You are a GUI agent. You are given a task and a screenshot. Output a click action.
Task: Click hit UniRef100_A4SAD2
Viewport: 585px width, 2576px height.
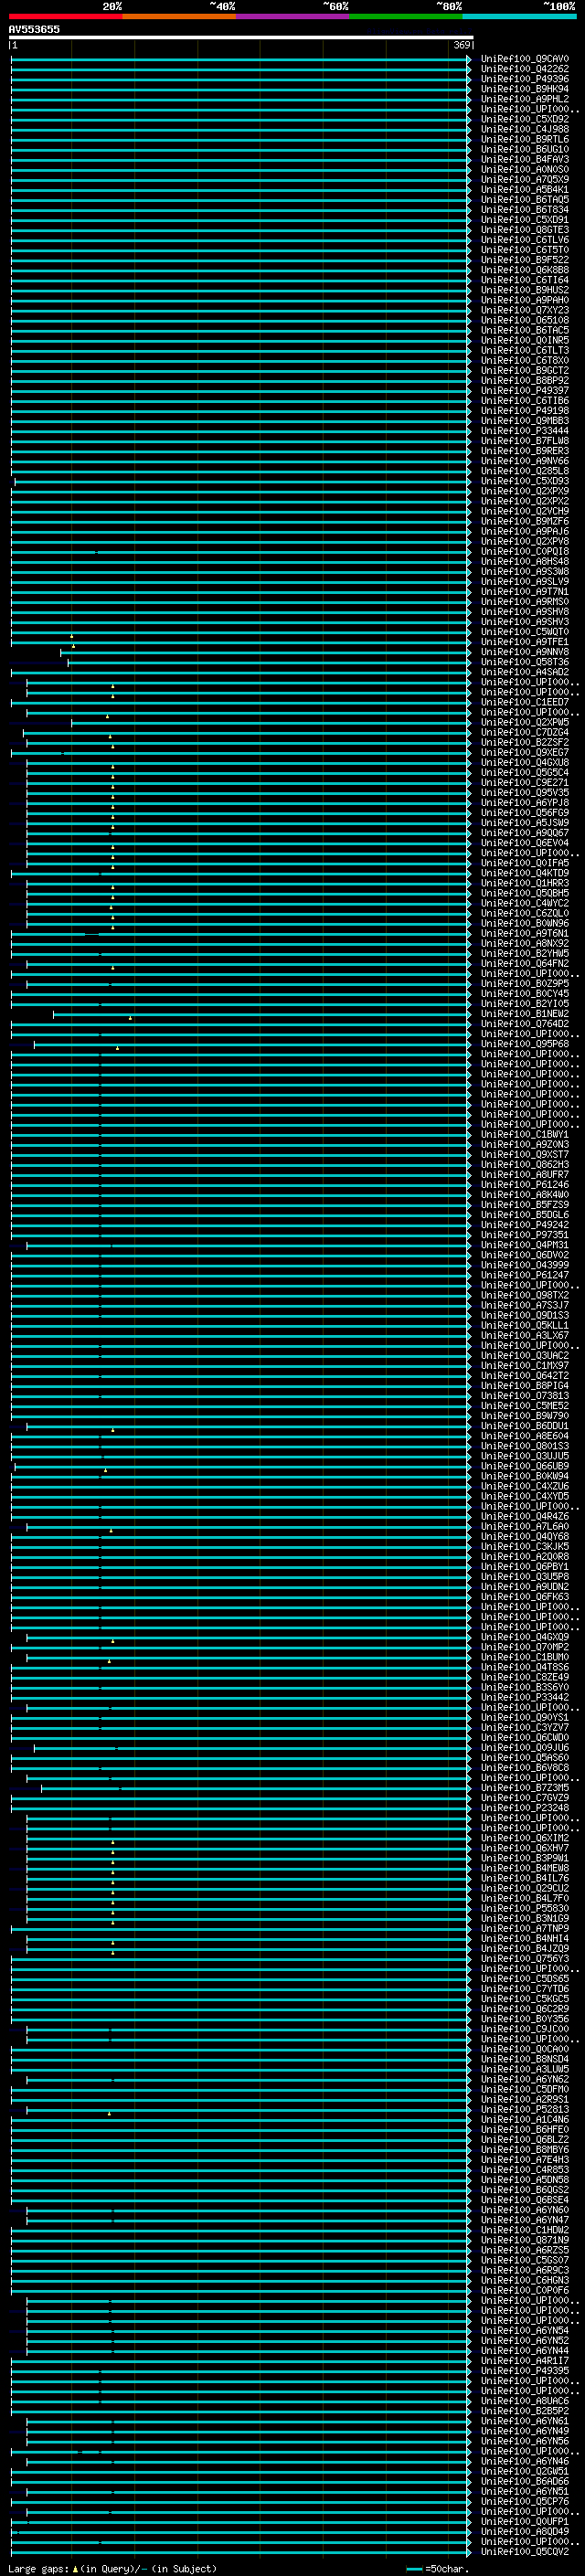[525, 672]
